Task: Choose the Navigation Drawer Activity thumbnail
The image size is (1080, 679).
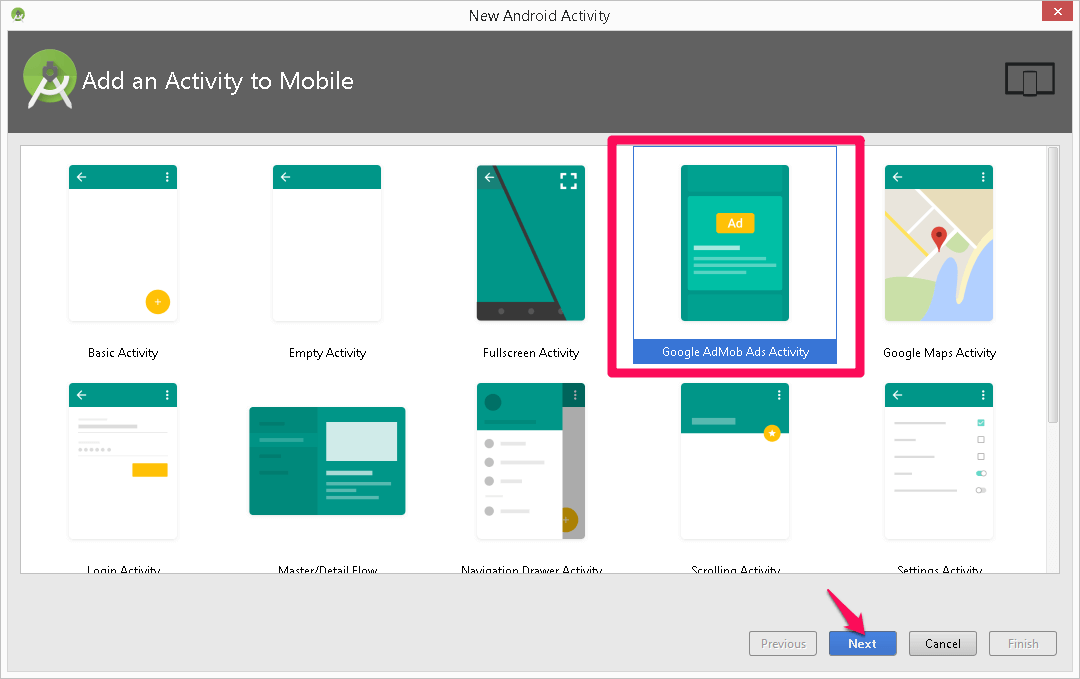Action: (x=531, y=461)
